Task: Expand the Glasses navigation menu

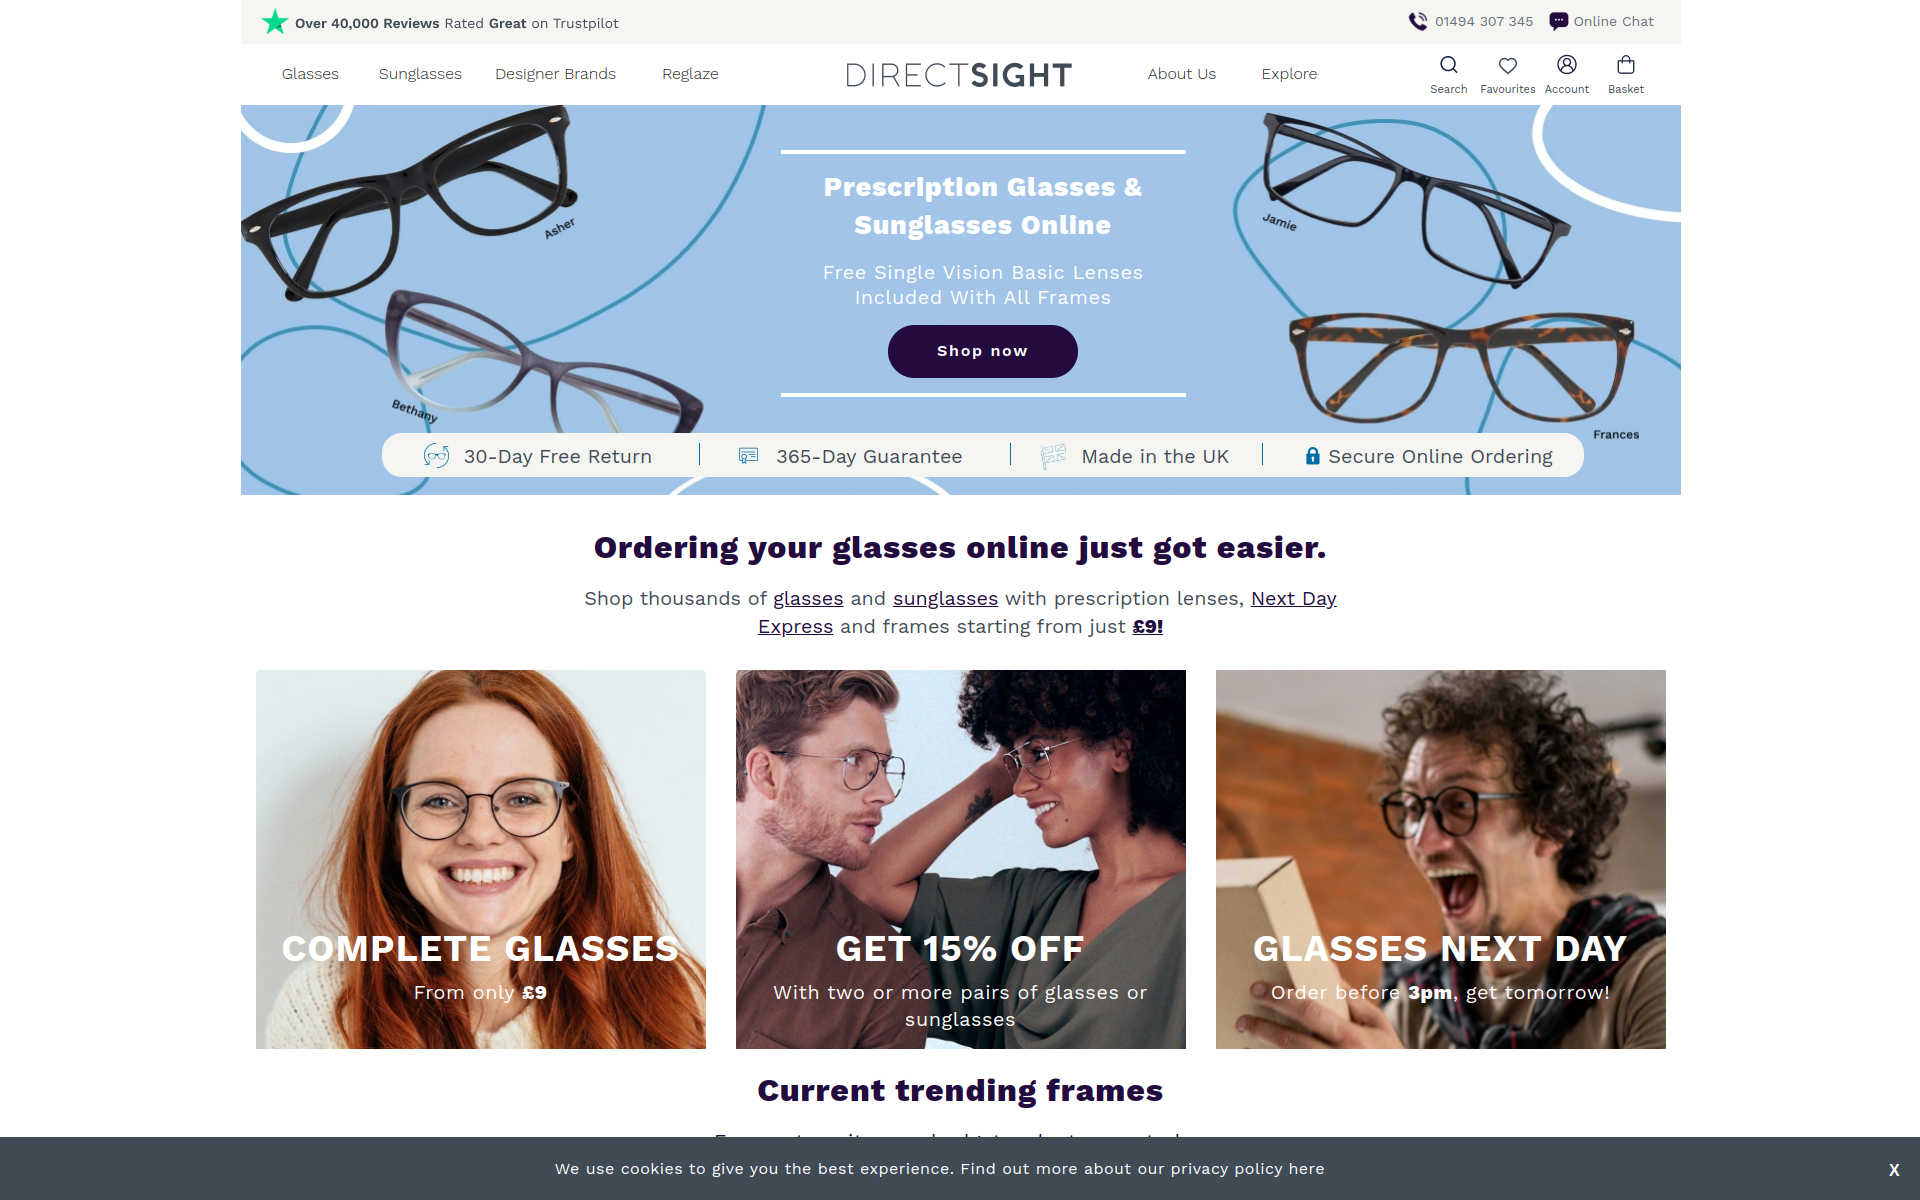Action: click(x=310, y=74)
